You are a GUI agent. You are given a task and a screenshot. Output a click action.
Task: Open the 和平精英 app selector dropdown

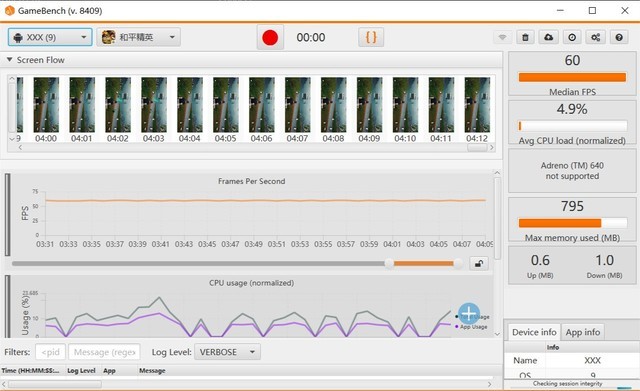(138, 38)
